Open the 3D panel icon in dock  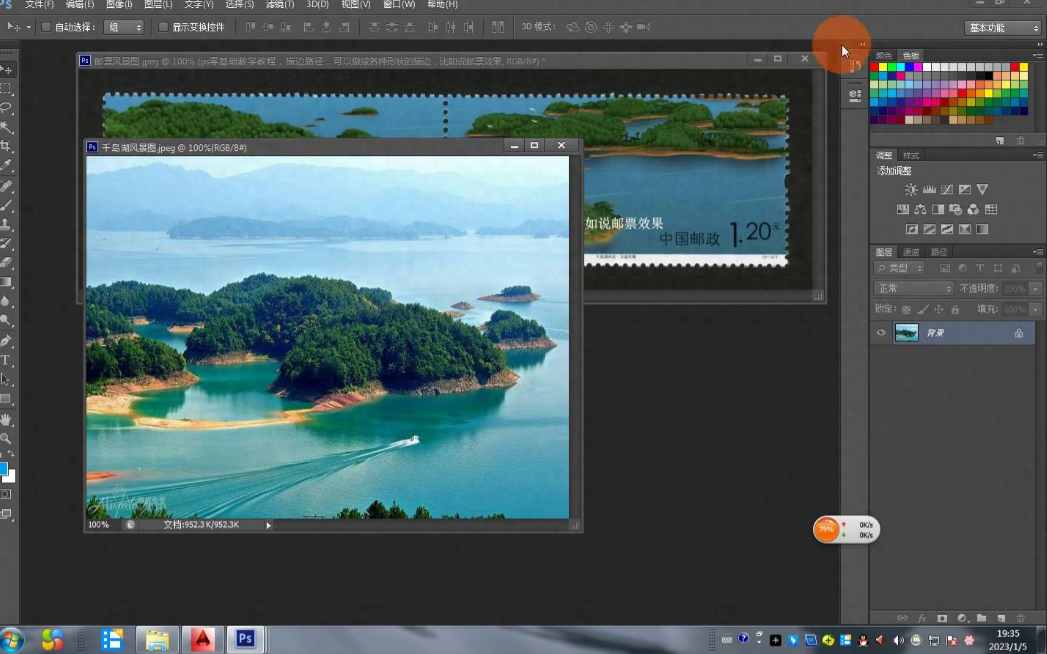coord(855,95)
